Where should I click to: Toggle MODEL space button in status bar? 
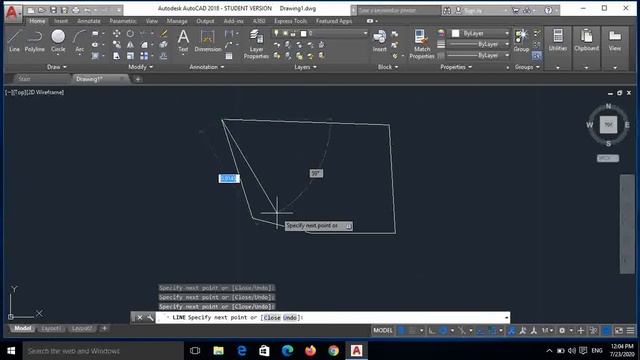[383, 330]
